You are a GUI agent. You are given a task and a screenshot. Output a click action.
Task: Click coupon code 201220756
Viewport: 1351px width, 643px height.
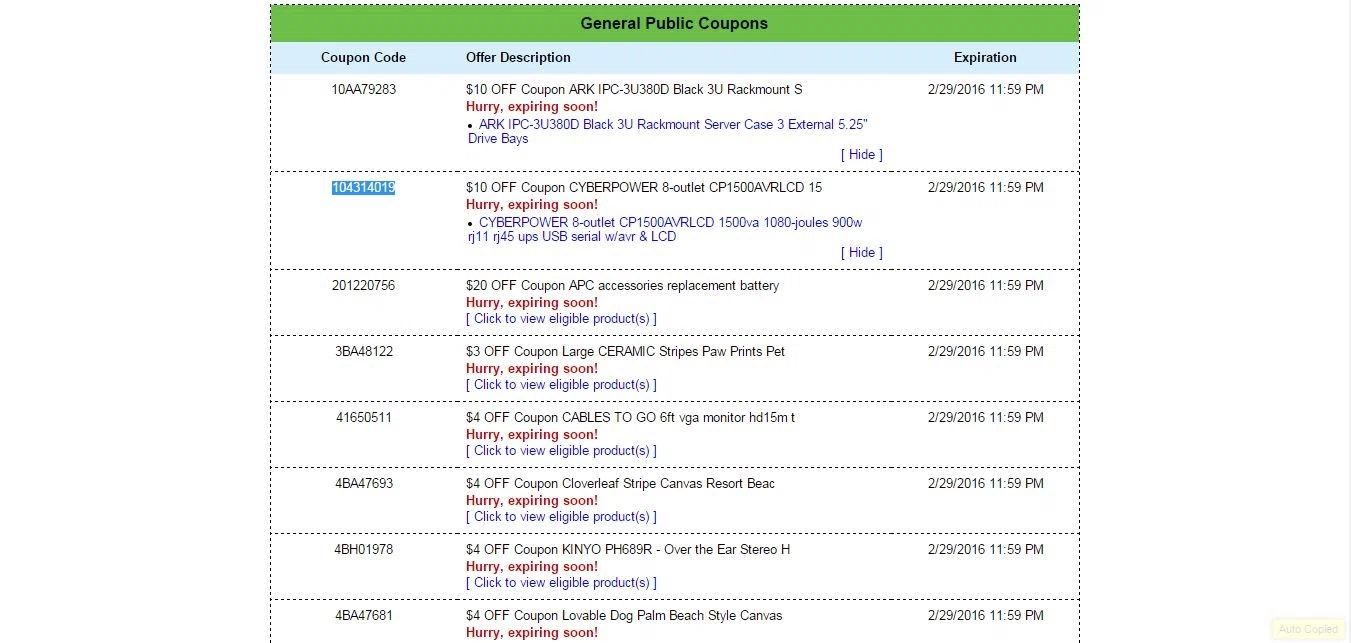364,285
